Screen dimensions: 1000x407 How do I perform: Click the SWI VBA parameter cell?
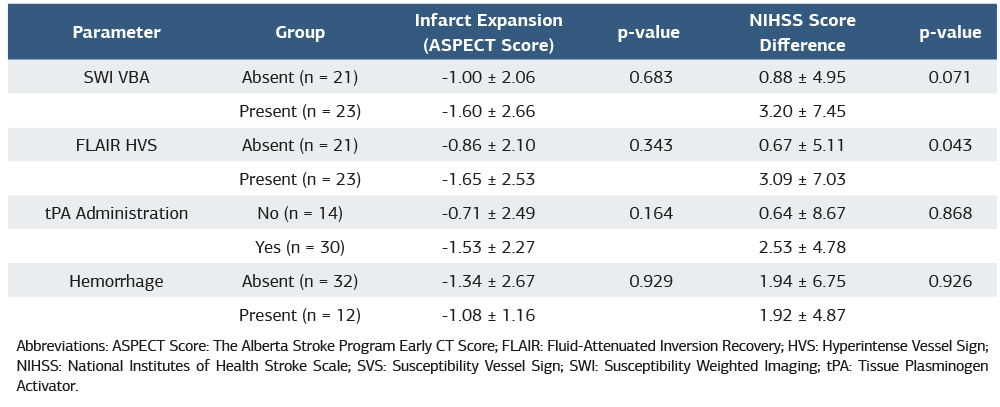(x=116, y=77)
